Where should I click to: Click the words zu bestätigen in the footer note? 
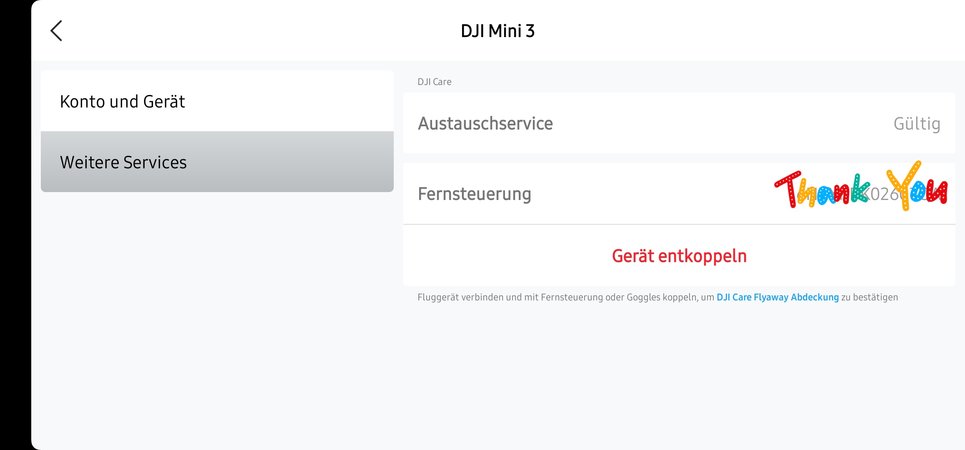[x=870, y=297]
